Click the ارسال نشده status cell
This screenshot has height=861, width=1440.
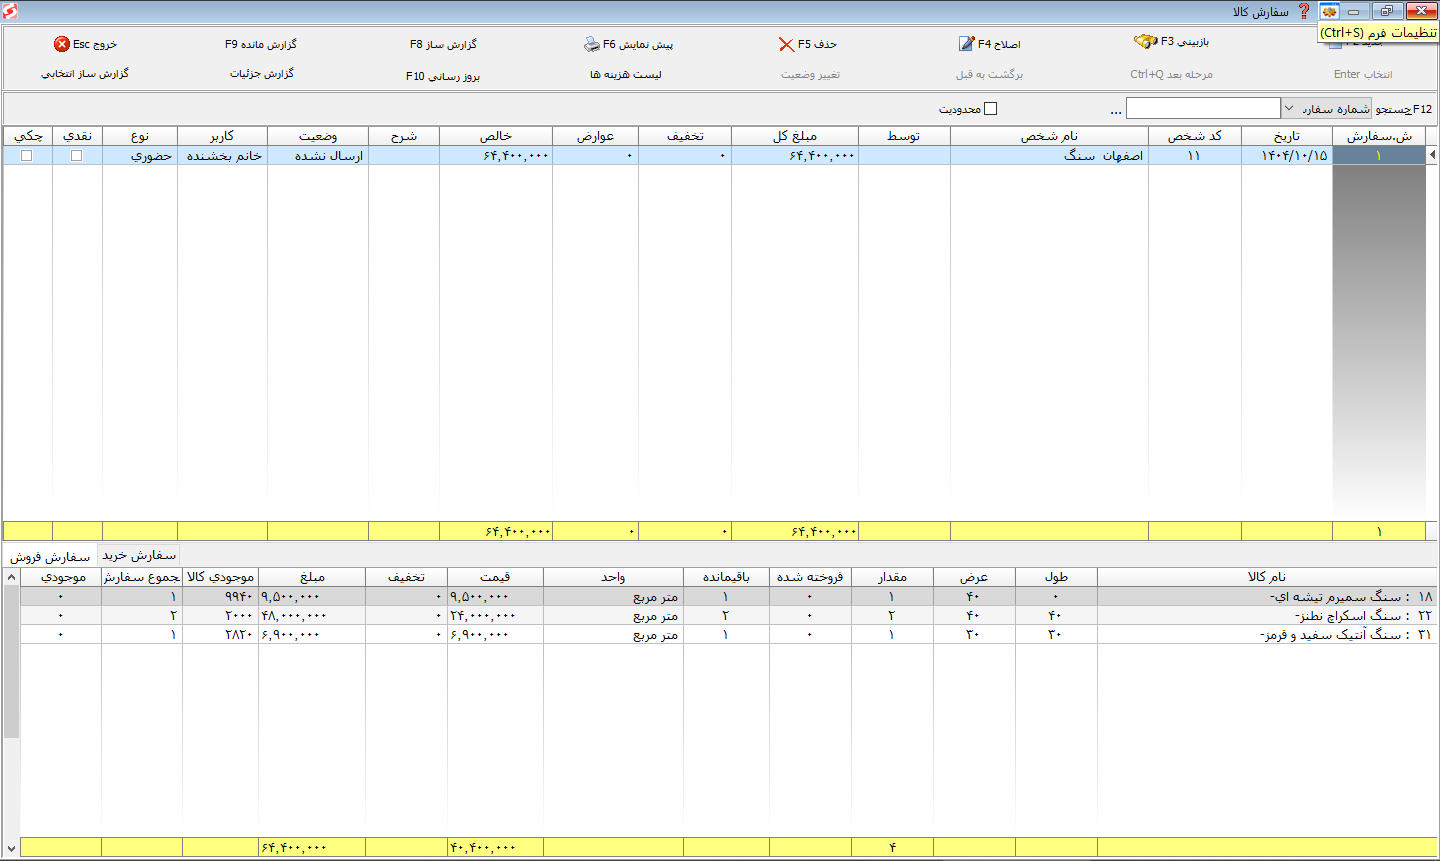pos(317,156)
